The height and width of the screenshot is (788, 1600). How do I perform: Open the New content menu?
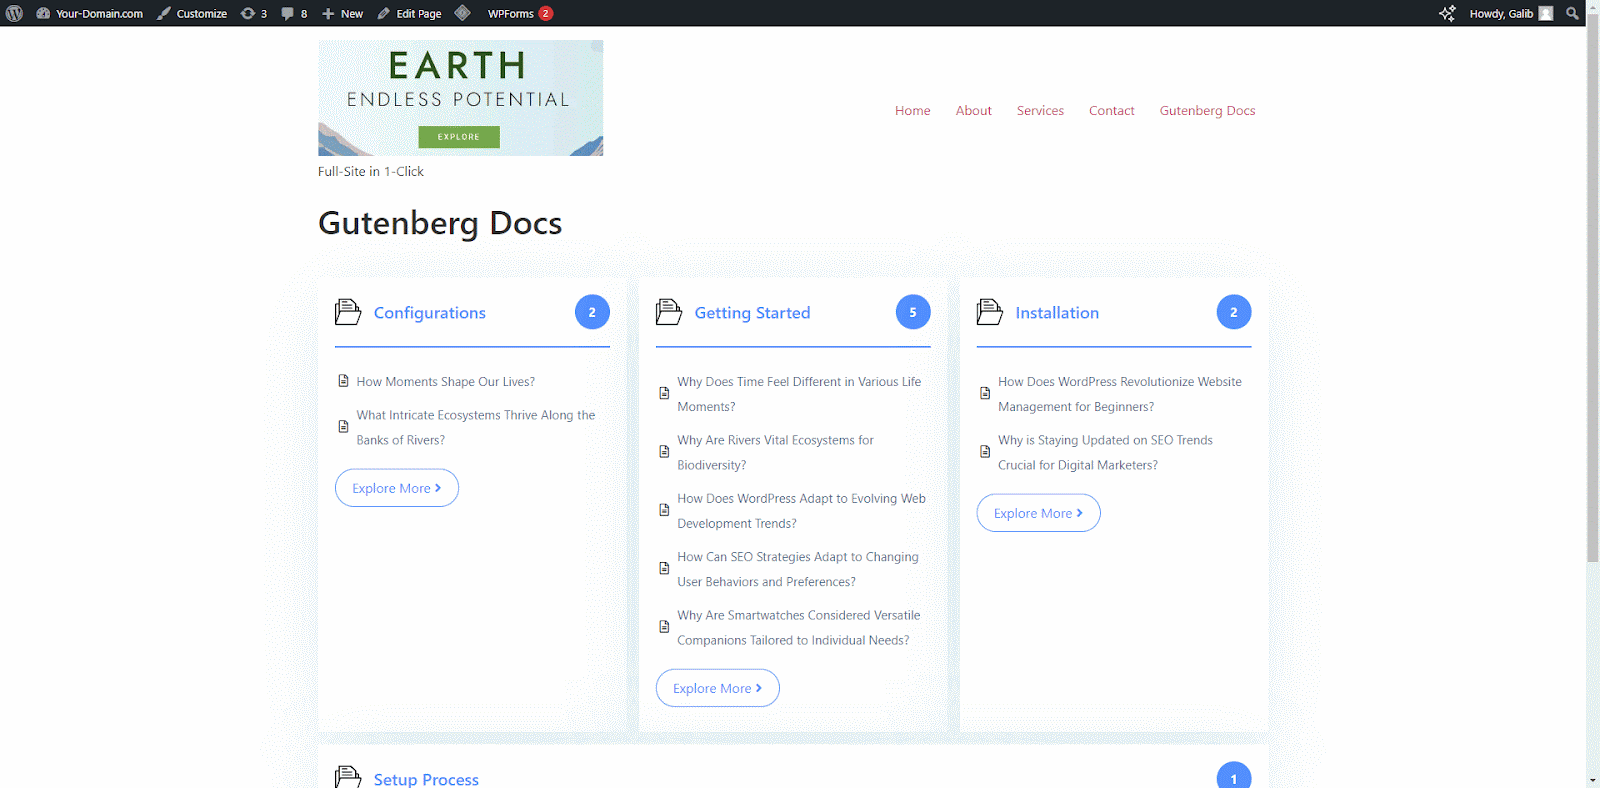(342, 13)
